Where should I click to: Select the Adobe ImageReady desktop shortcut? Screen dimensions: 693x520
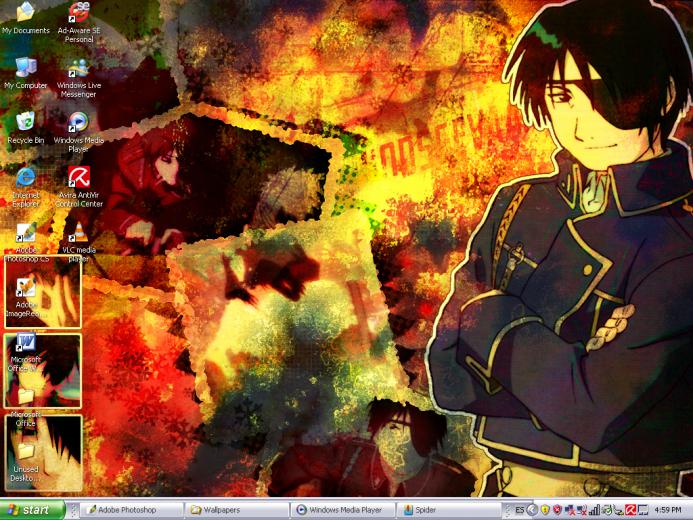26,297
